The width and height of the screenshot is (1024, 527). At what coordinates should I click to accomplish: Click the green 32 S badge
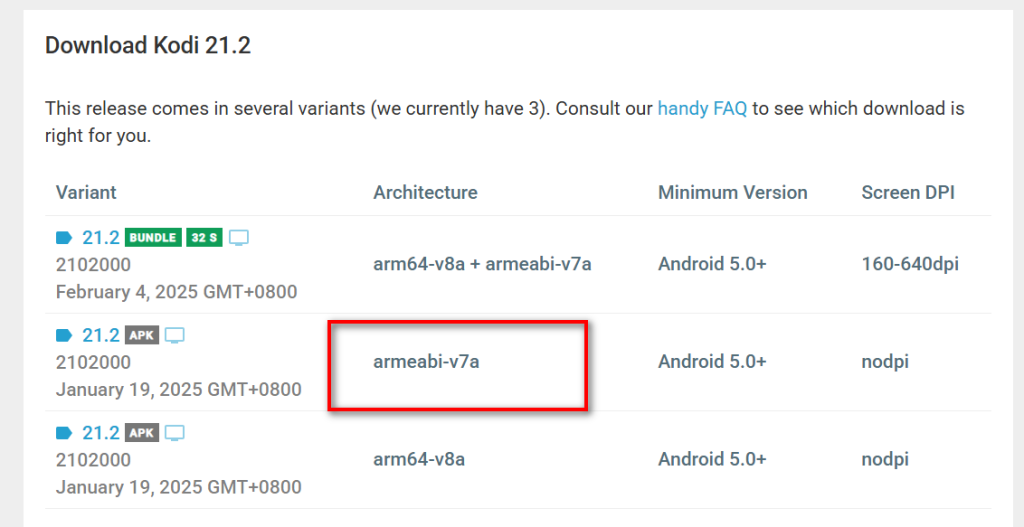204,238
